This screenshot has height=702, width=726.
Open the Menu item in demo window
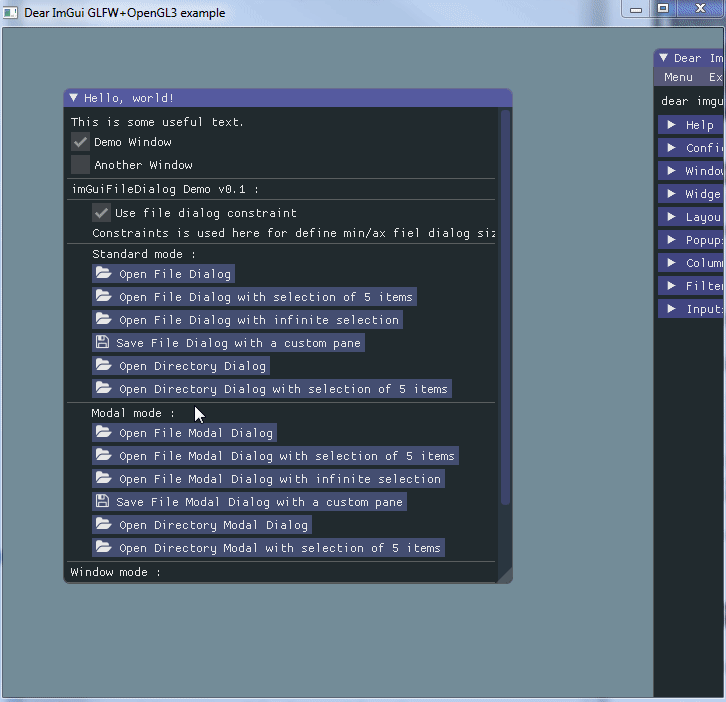pyautogui.click(x=678, y=77)
